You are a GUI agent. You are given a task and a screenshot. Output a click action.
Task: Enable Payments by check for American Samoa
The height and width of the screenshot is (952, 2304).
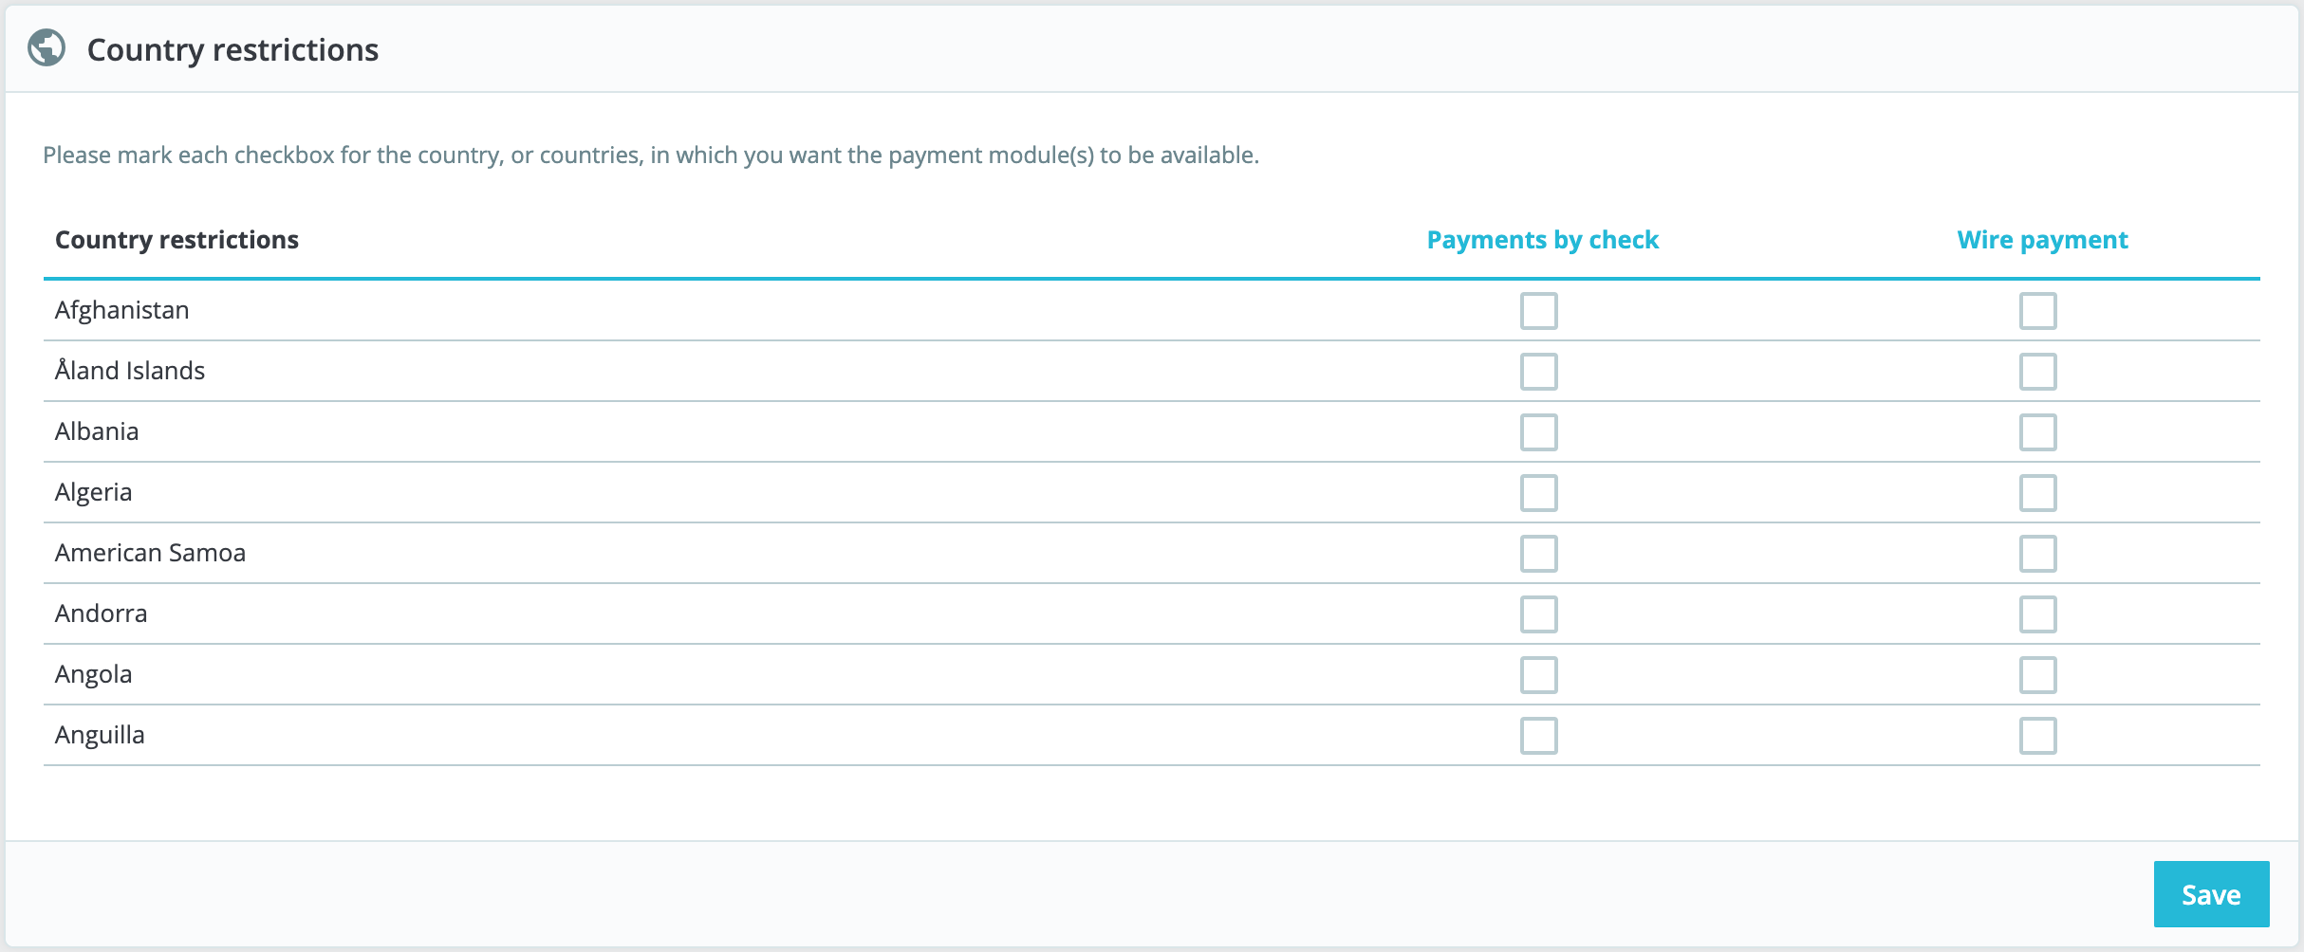[1538, 554]
